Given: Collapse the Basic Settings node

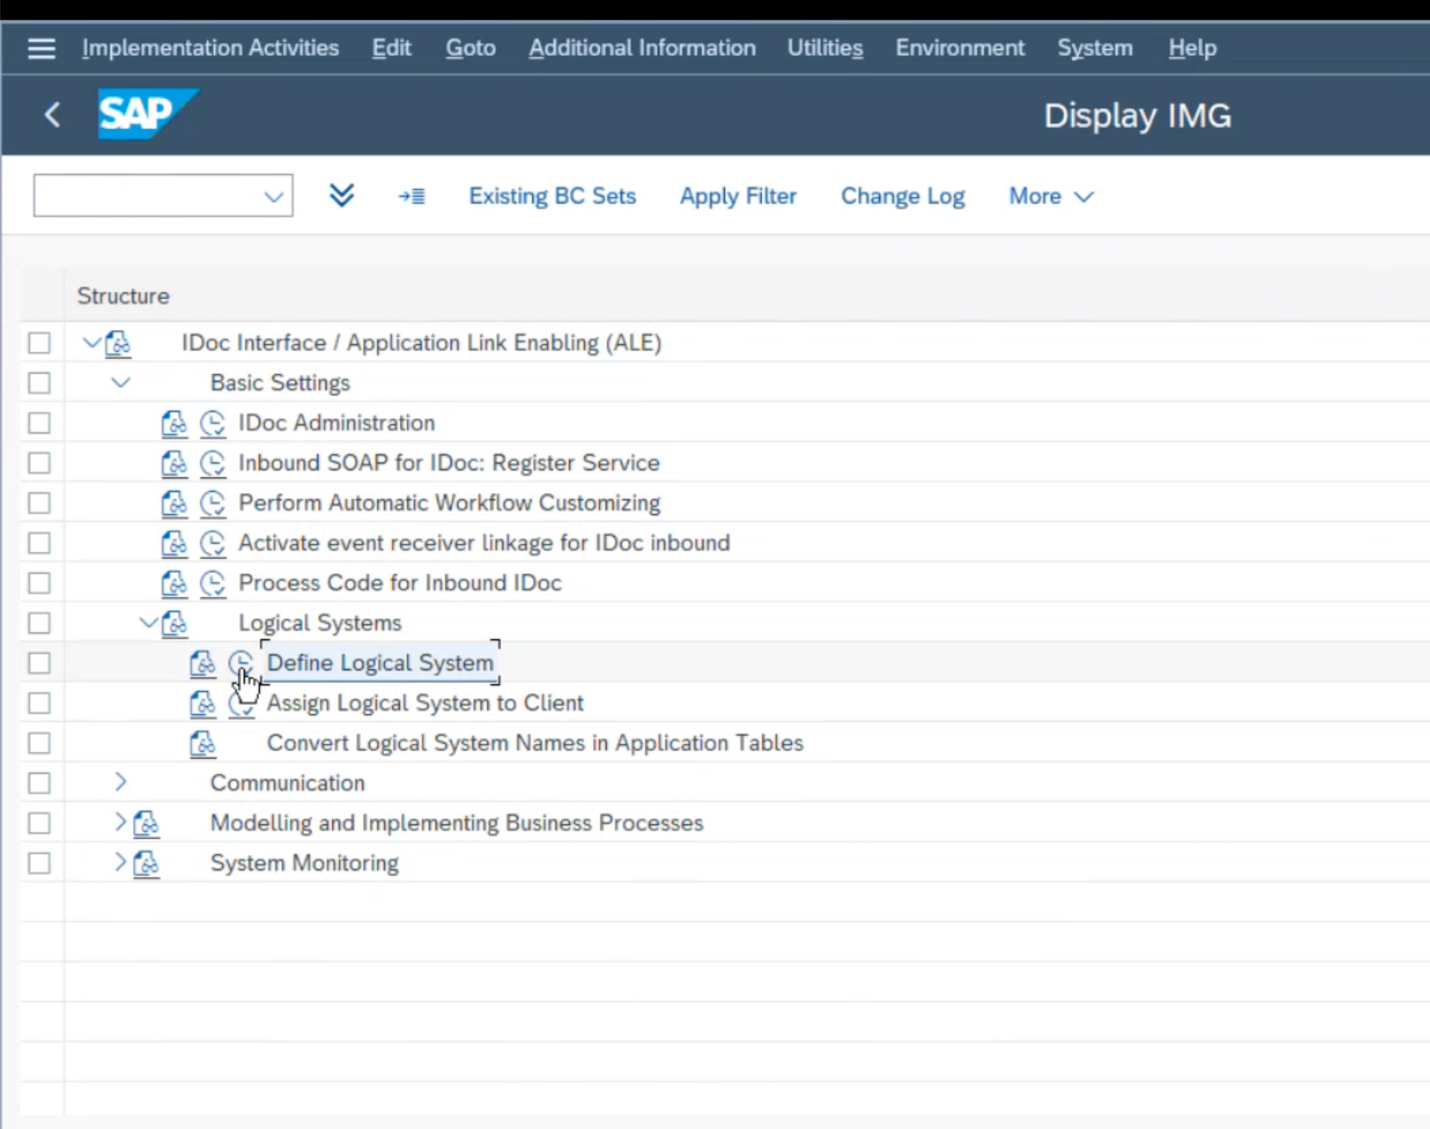Looking at the screenshot, I should pyautogui.click(x=120, y=382).
